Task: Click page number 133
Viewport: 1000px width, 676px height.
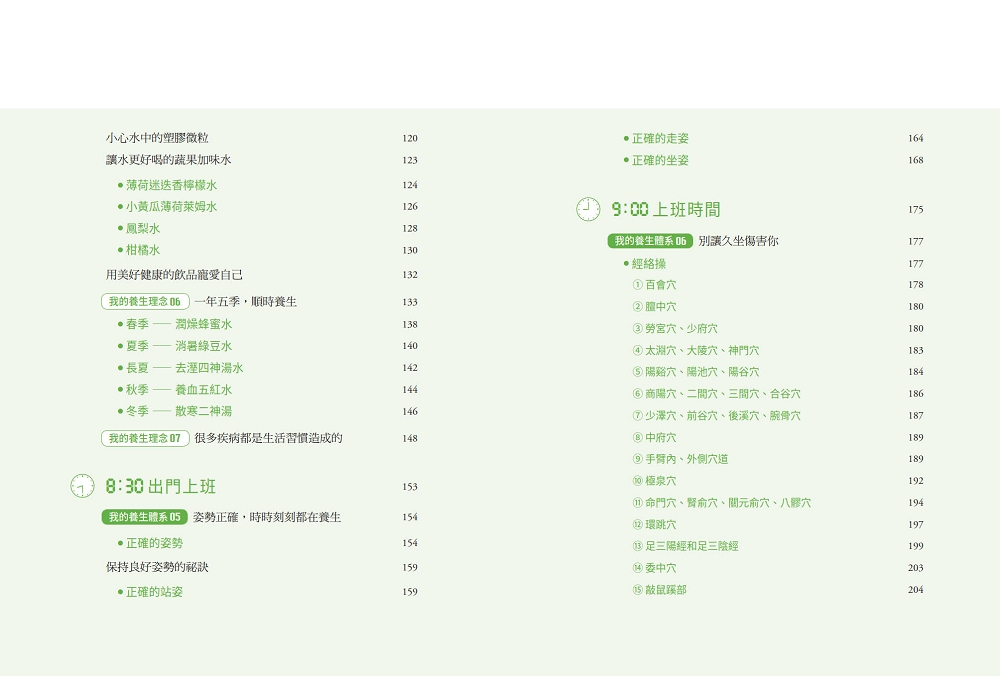Action: pos(410,302)
